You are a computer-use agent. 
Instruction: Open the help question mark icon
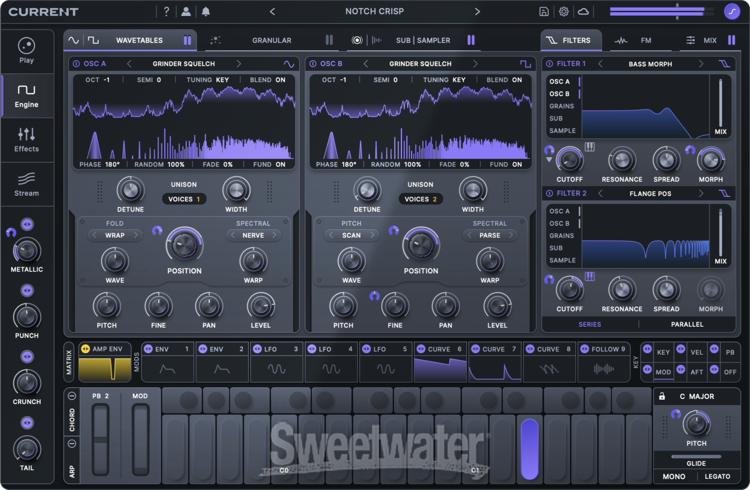(x=166, y=11)
